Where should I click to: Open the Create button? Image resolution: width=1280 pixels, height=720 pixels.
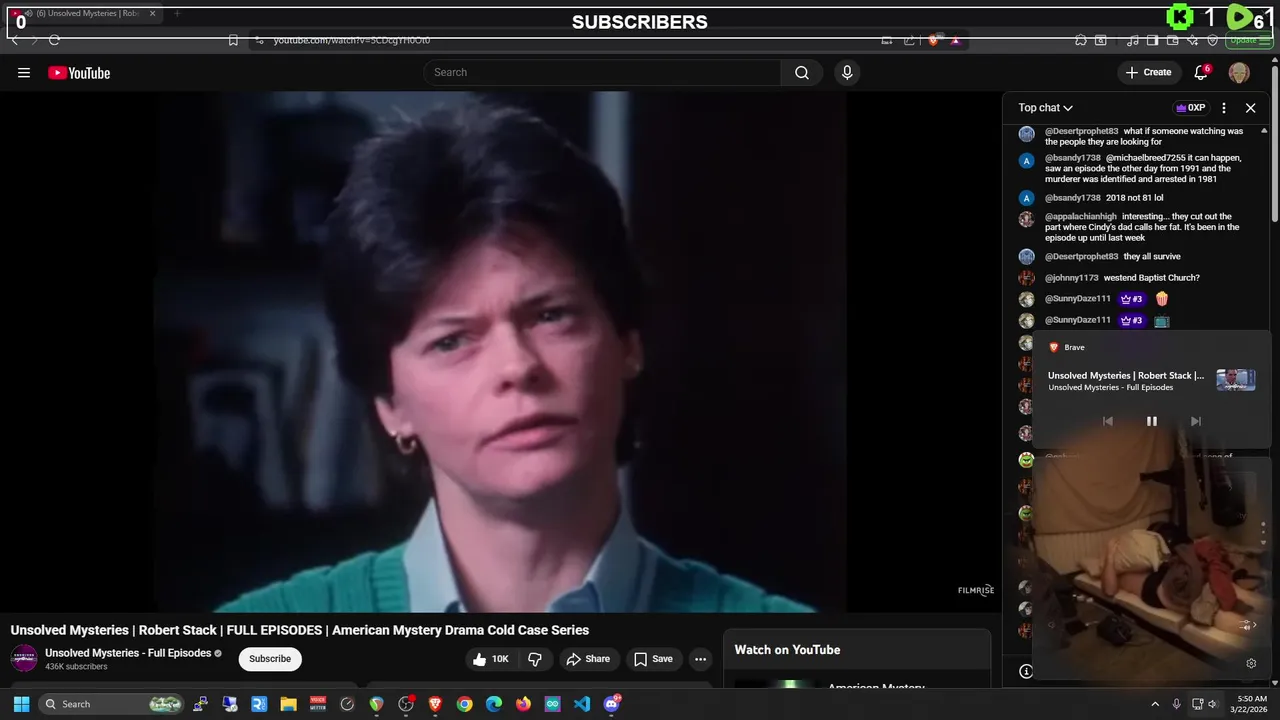tap(1148, 72)
